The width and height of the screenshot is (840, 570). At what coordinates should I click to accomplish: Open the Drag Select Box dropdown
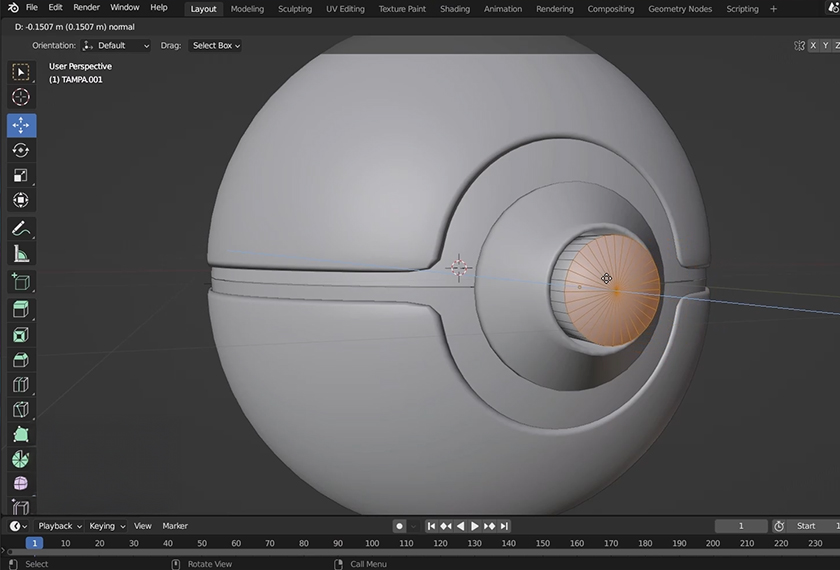point(216,45)
